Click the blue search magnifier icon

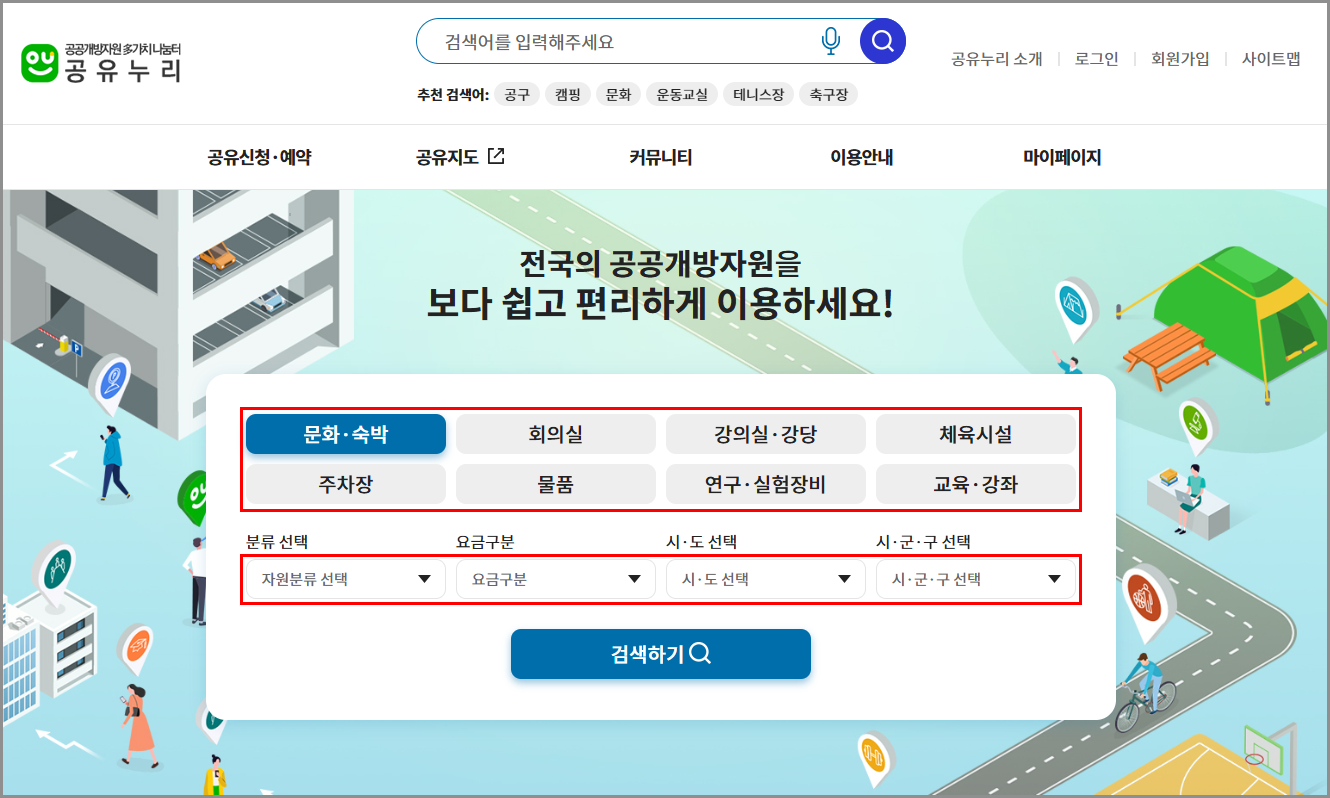[x=881, y=40]
